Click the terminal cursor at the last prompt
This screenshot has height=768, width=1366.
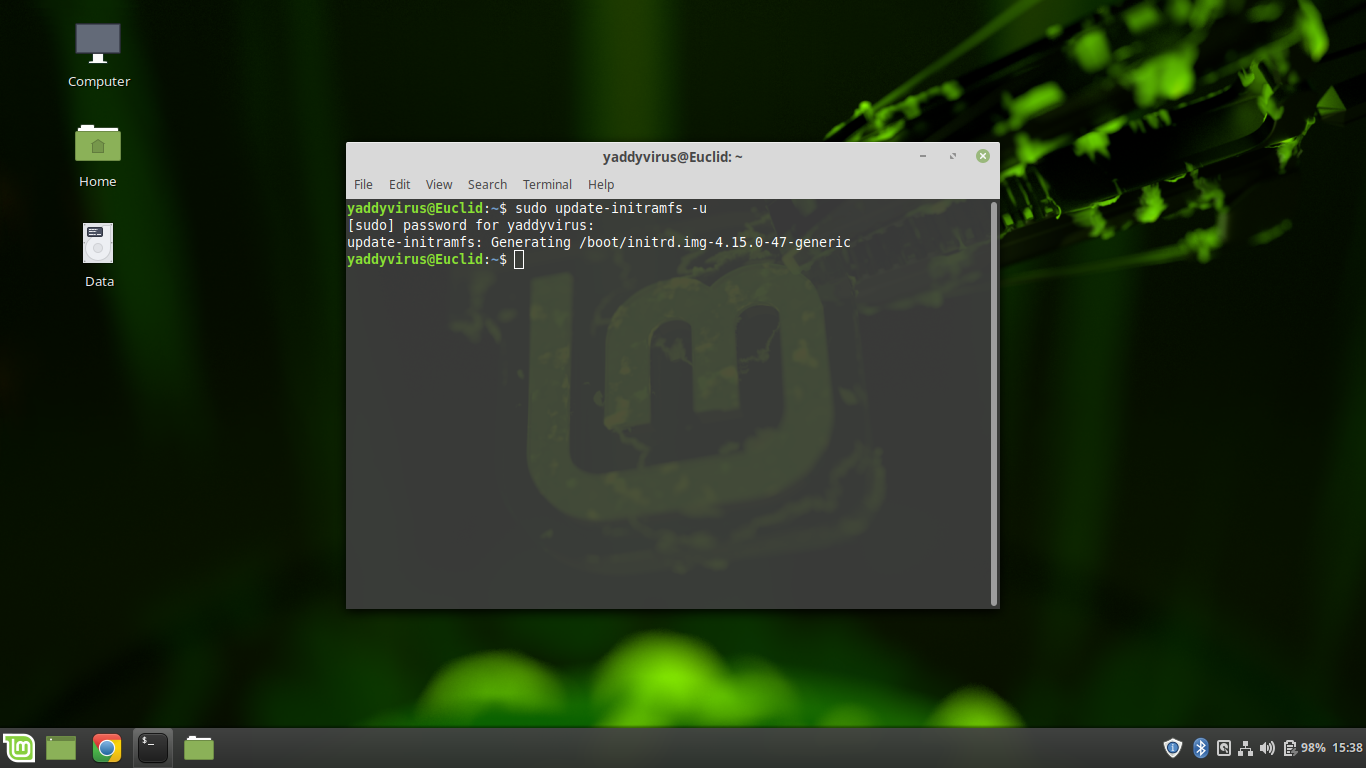point(519,260)
